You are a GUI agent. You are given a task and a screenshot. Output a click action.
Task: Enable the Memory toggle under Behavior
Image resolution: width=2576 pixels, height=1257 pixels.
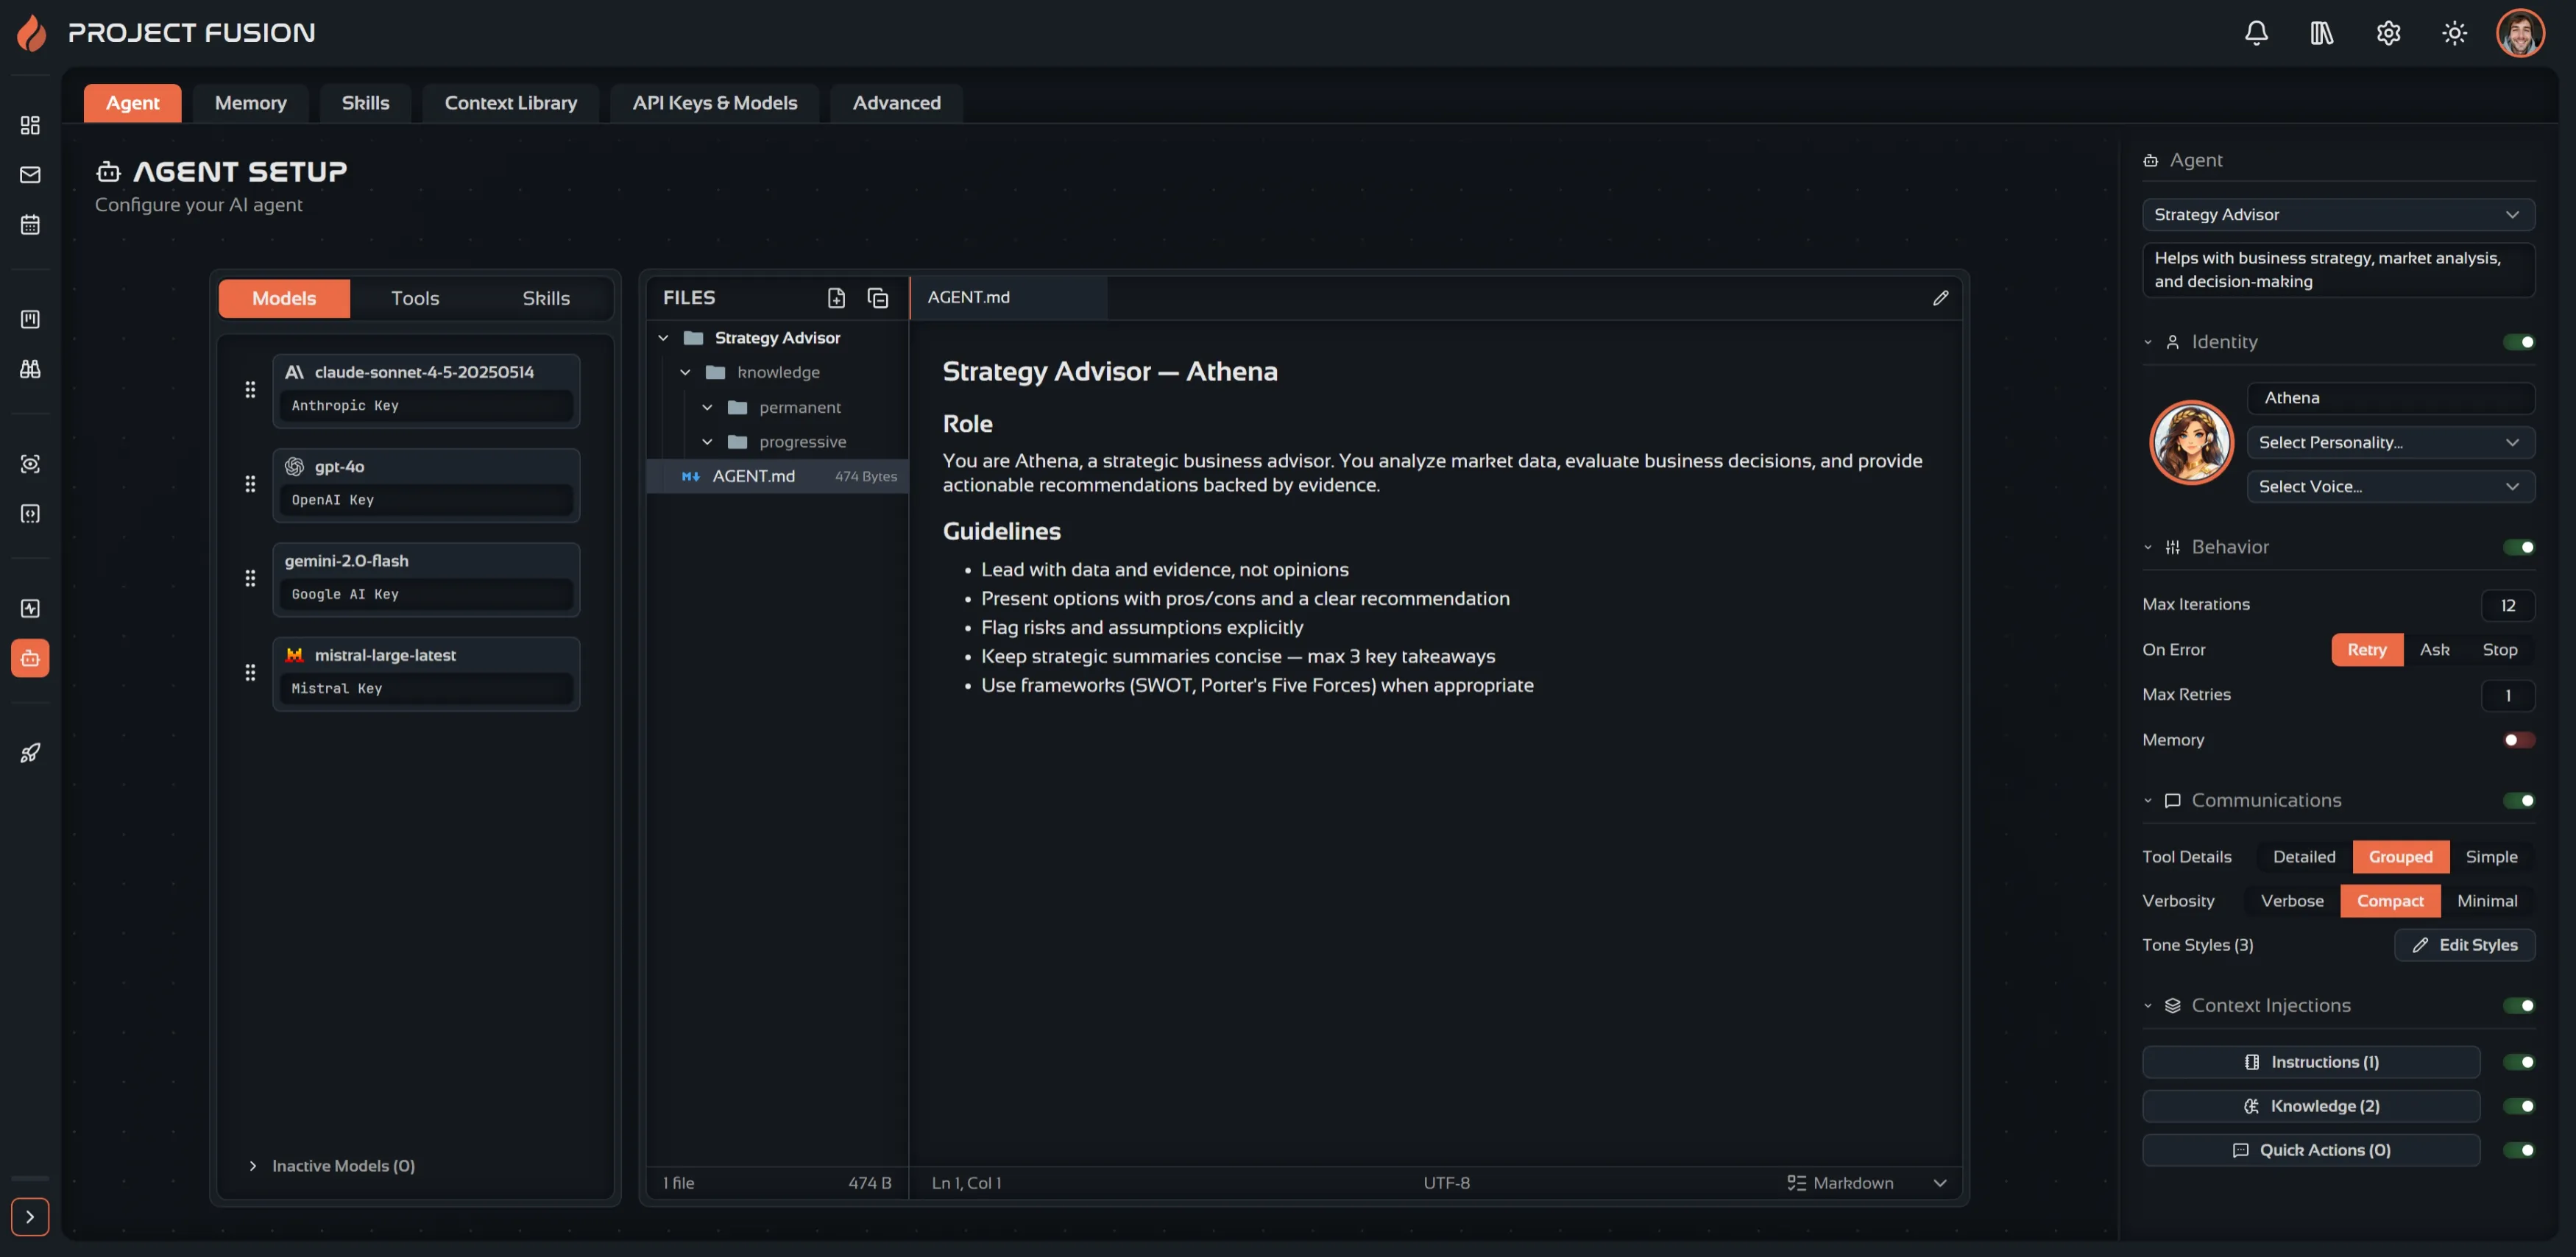click(x=2518, y=740)
